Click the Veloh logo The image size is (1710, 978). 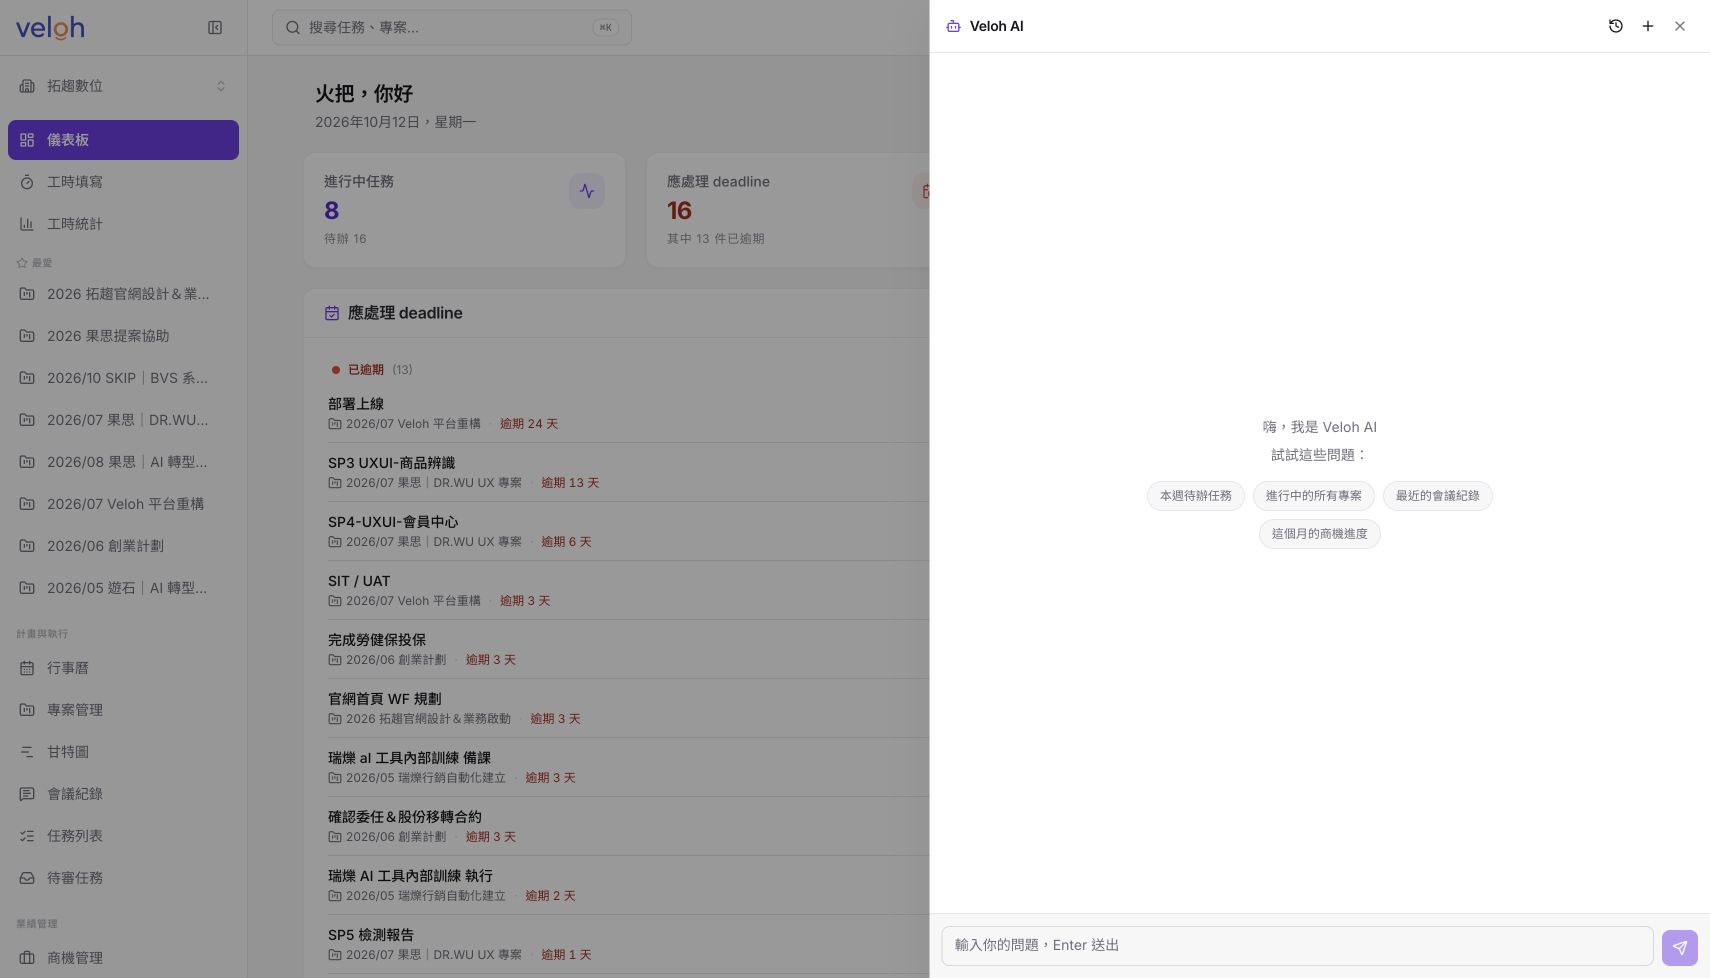click(x=50, y=28)
